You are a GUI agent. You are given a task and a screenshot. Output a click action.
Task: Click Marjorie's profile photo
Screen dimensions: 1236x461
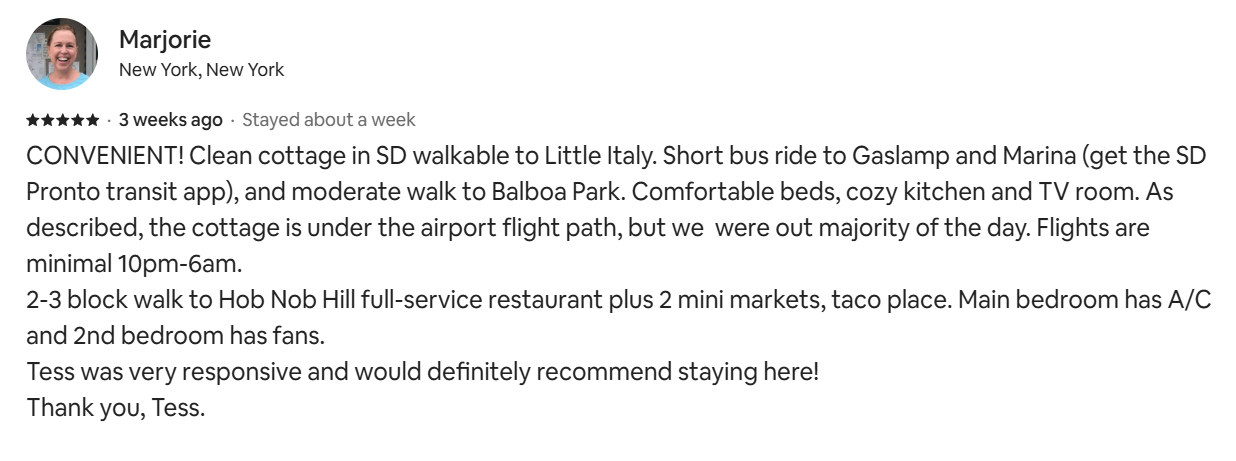[62, 54]
